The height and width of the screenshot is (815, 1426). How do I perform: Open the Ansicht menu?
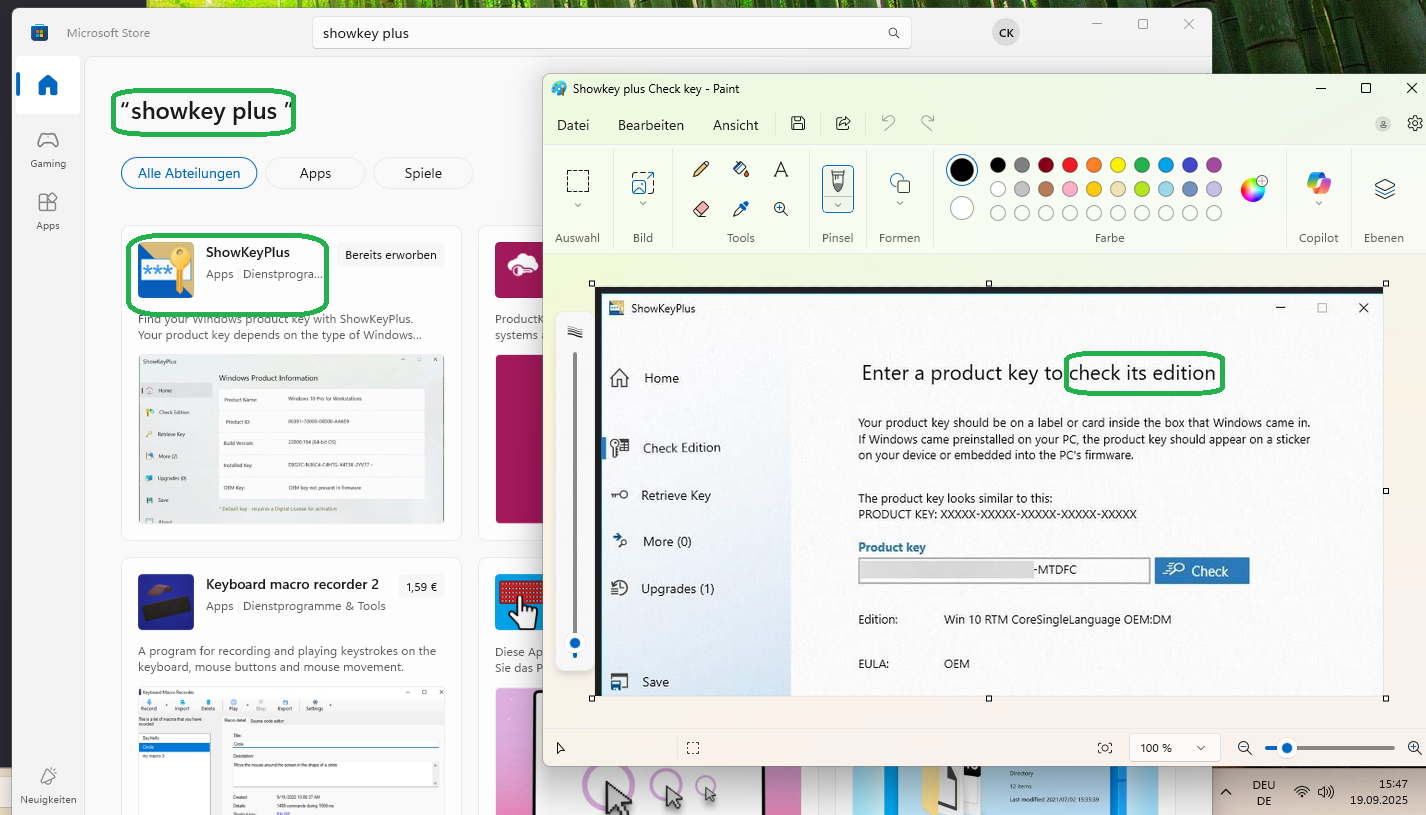[736, 125]
